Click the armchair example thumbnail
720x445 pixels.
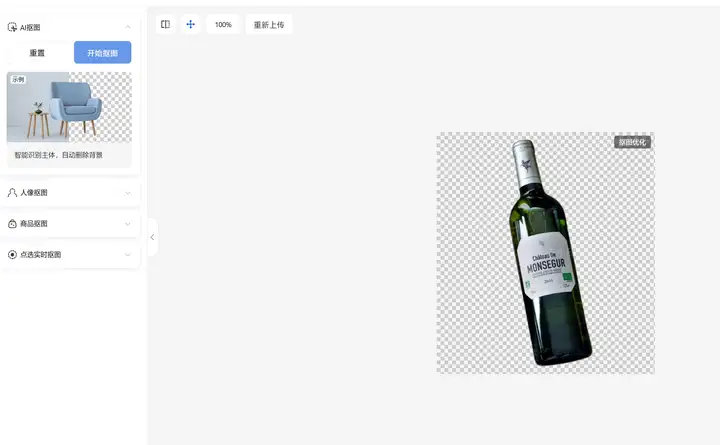(69, 107)
